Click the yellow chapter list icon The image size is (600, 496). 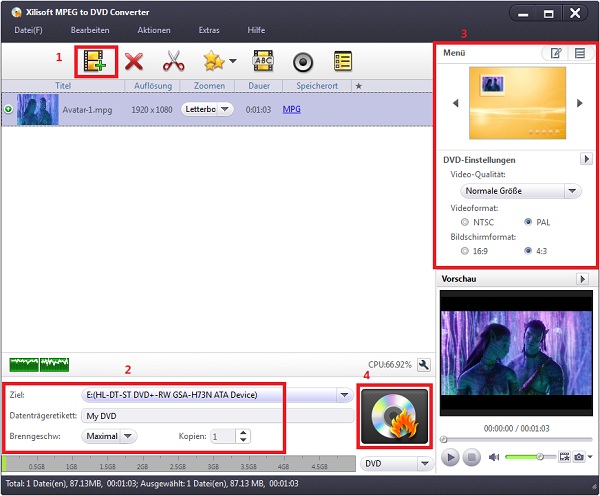343,61
